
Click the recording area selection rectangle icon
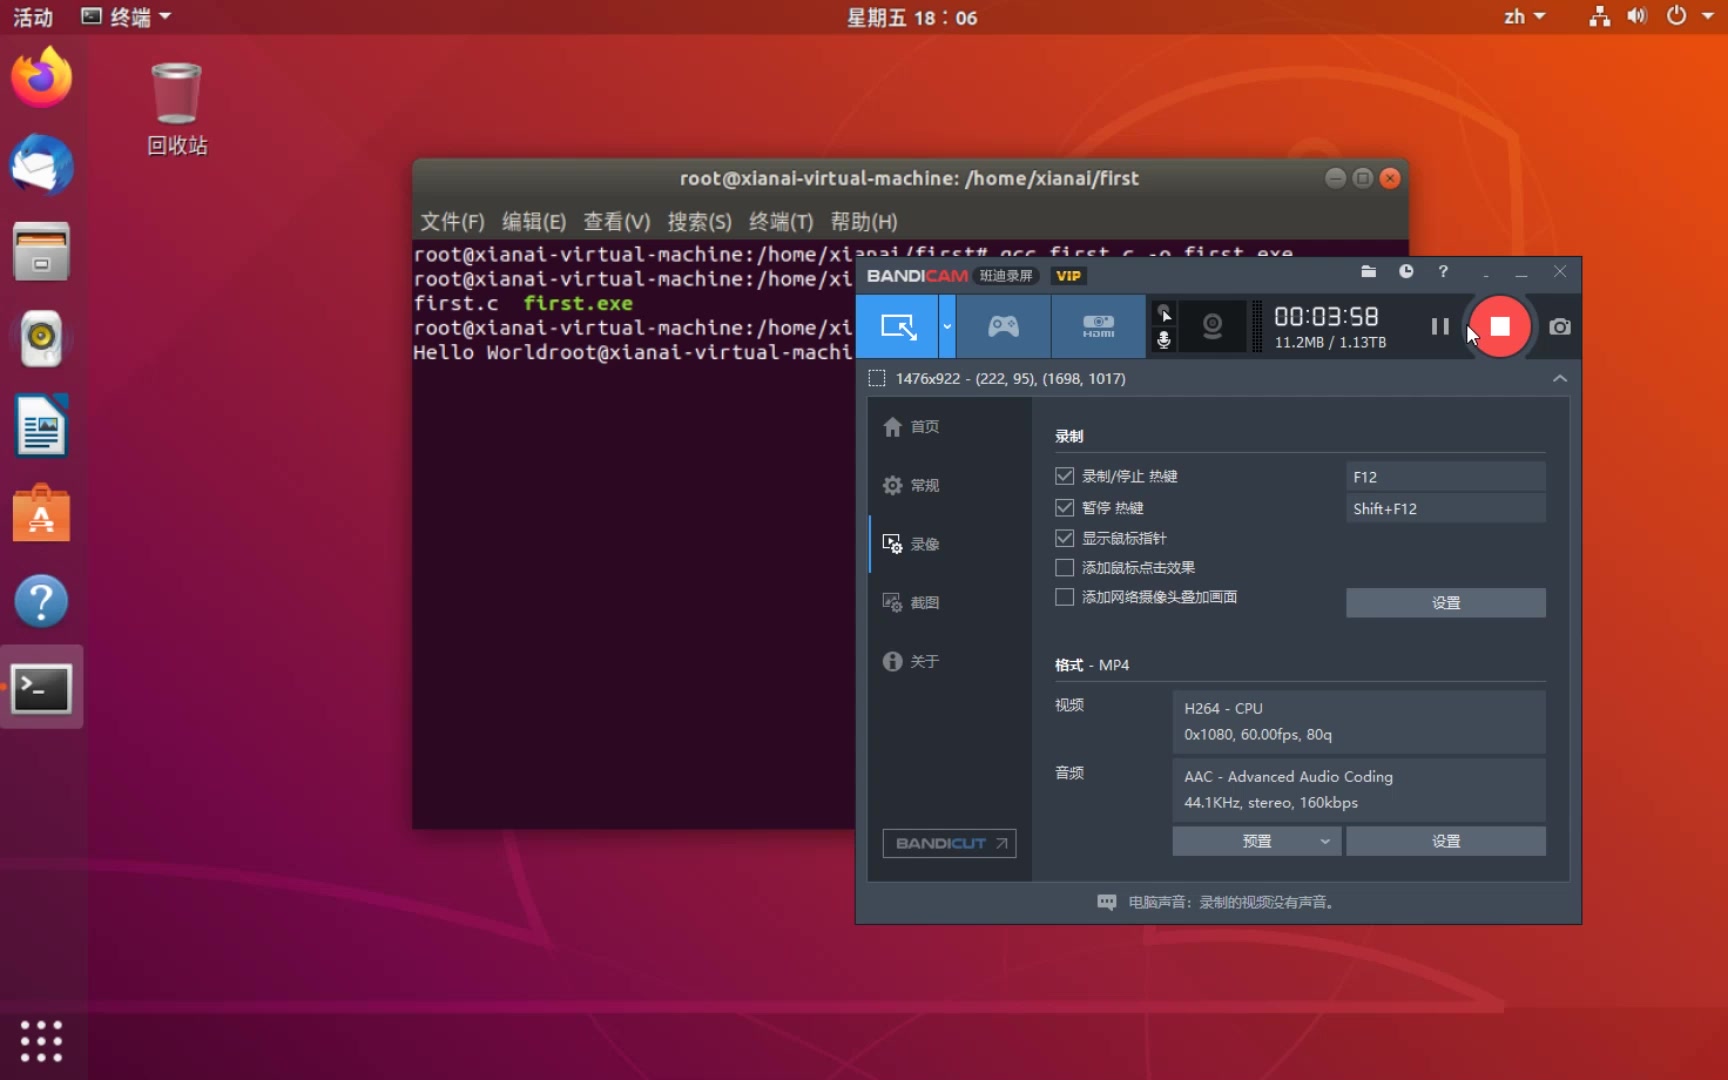point(877,378)
